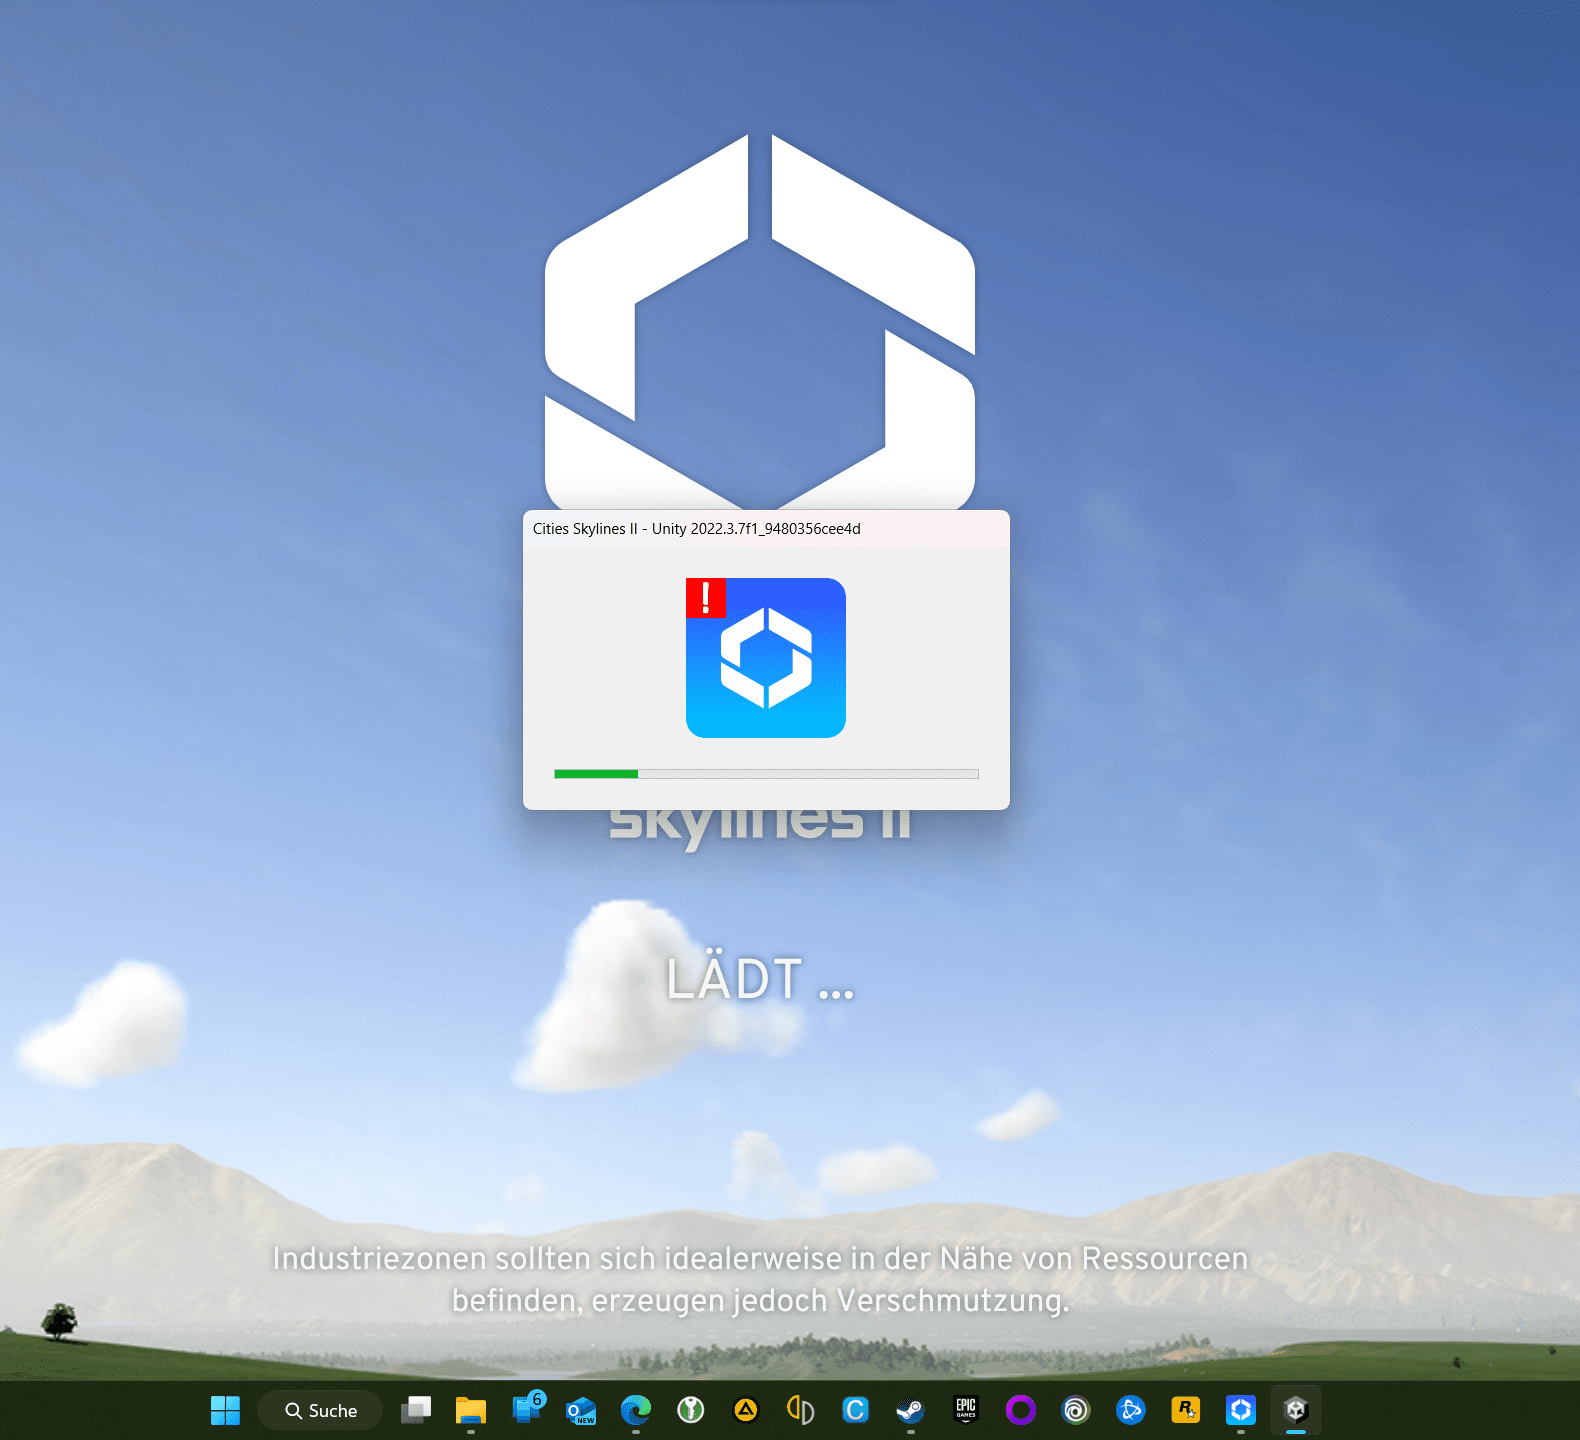The height and width of the screenshot is (1440, 1580).
Task: Click the Suche search box in taskbar
Action: 320,1410
